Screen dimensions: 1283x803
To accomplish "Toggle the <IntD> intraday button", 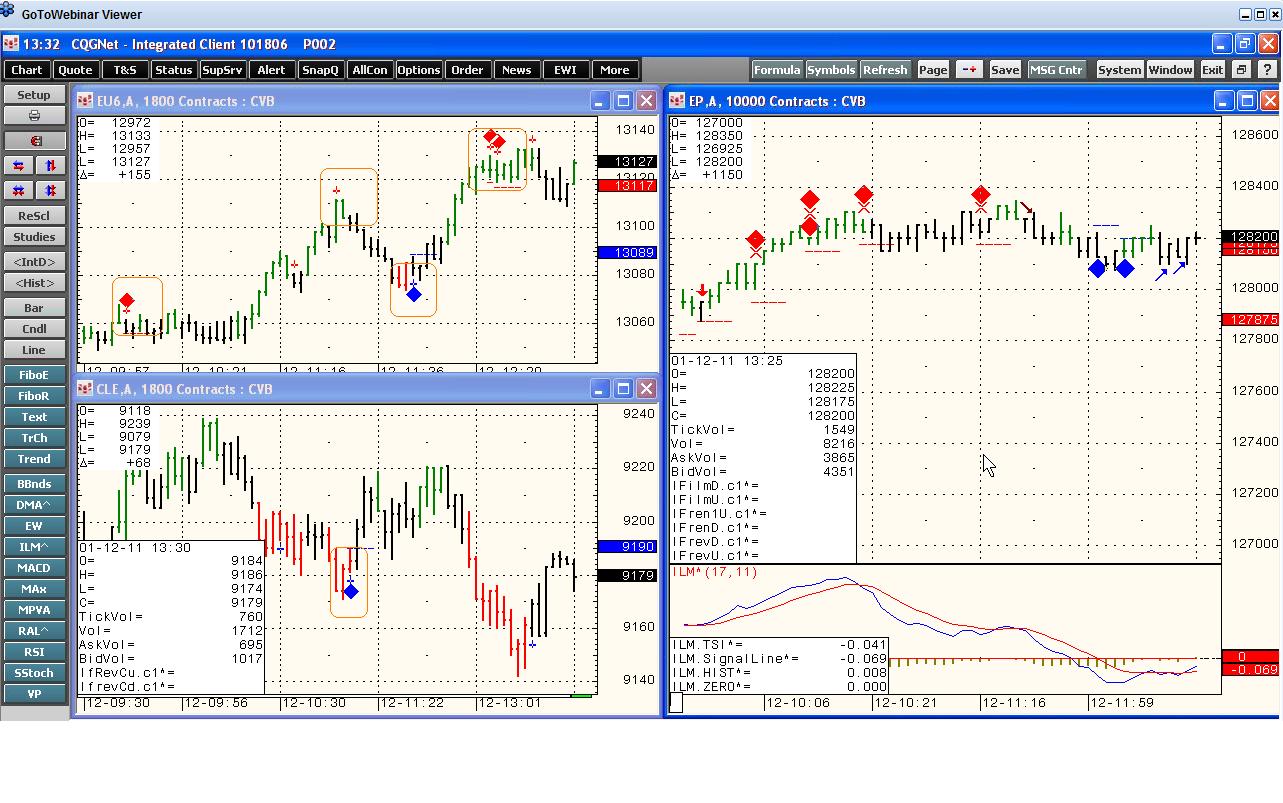I will [x=34, y=262].
